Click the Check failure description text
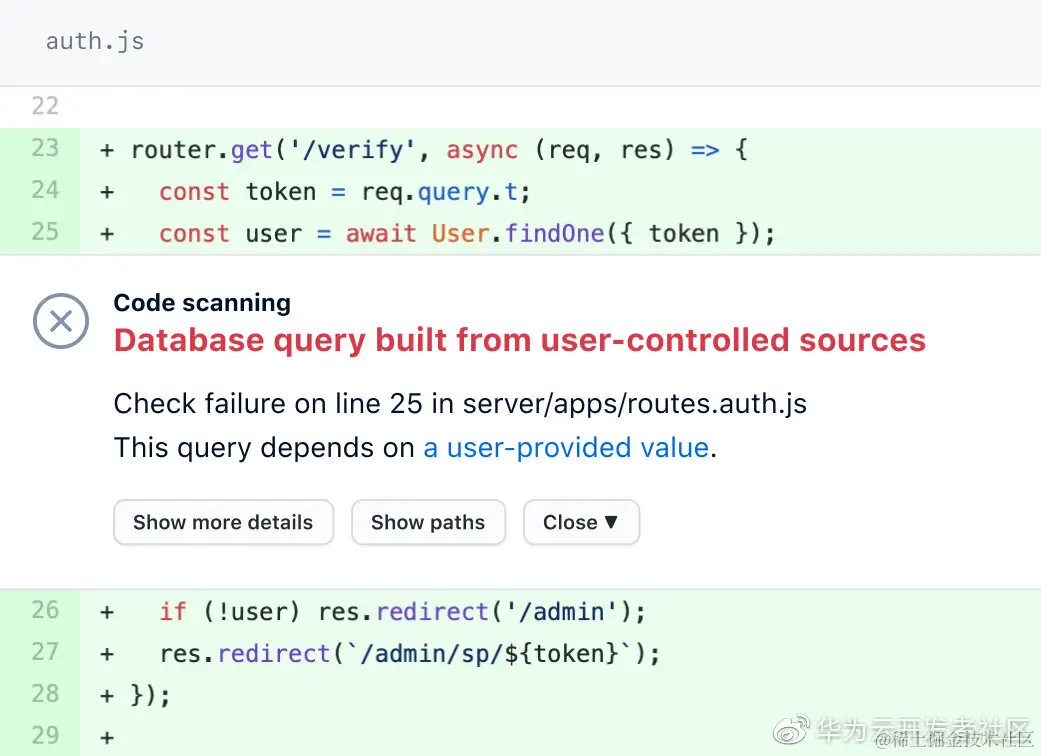The height and width of the screenshot is (756, 1041). click(460, 403)
